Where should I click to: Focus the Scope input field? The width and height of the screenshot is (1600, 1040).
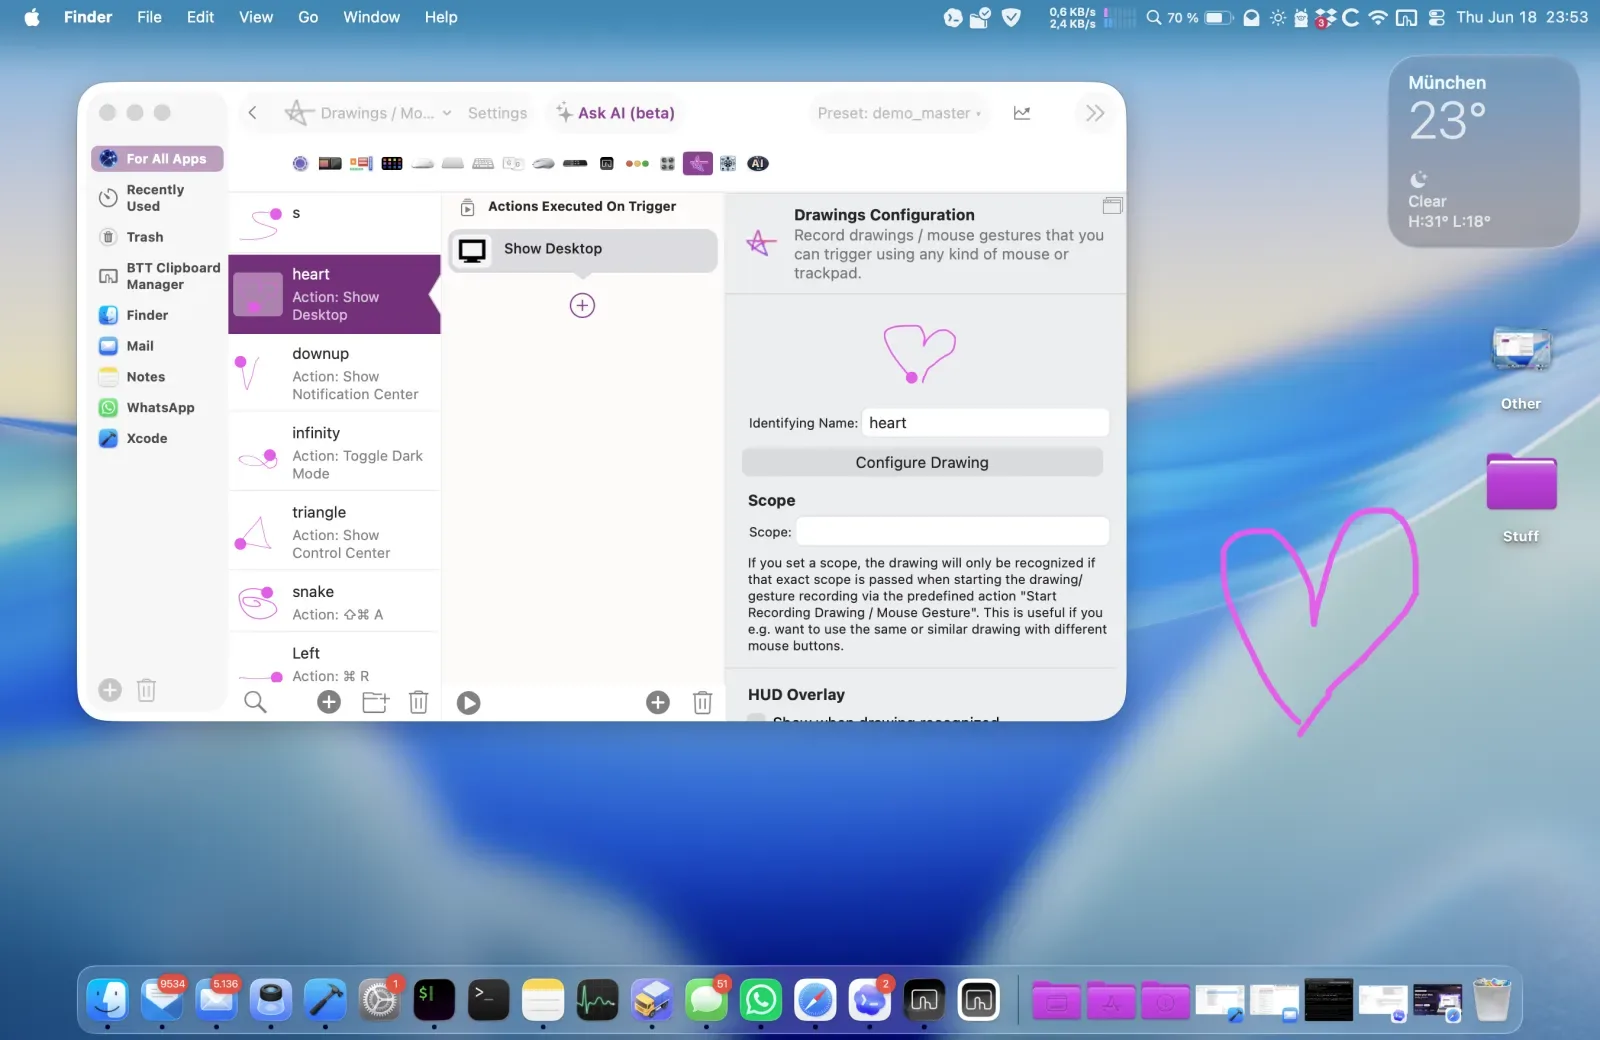click(952, 531)
